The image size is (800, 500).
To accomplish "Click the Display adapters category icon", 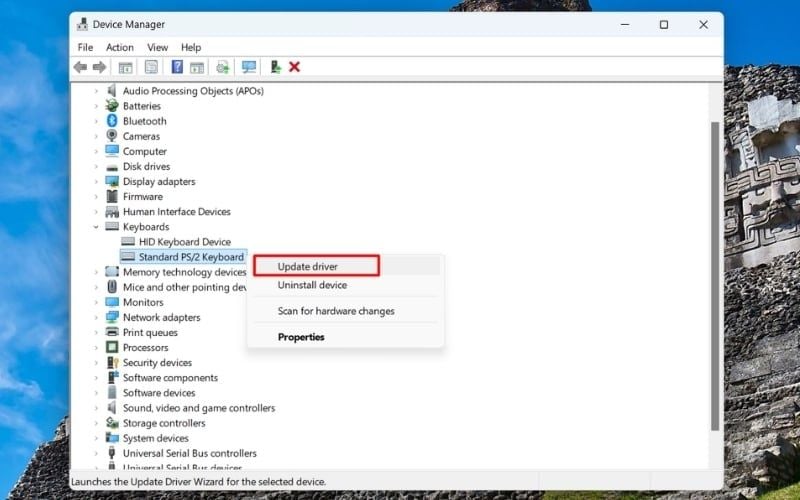I will coord(112,181).
